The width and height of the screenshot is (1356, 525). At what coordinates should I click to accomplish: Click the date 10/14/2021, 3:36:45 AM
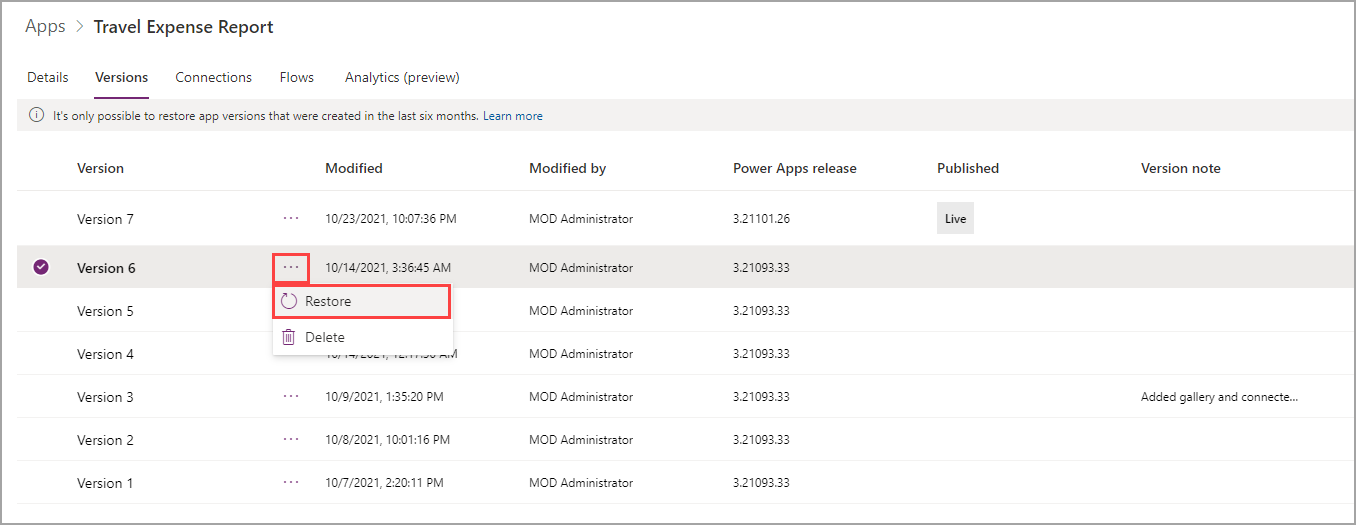(x=388, y=267)
